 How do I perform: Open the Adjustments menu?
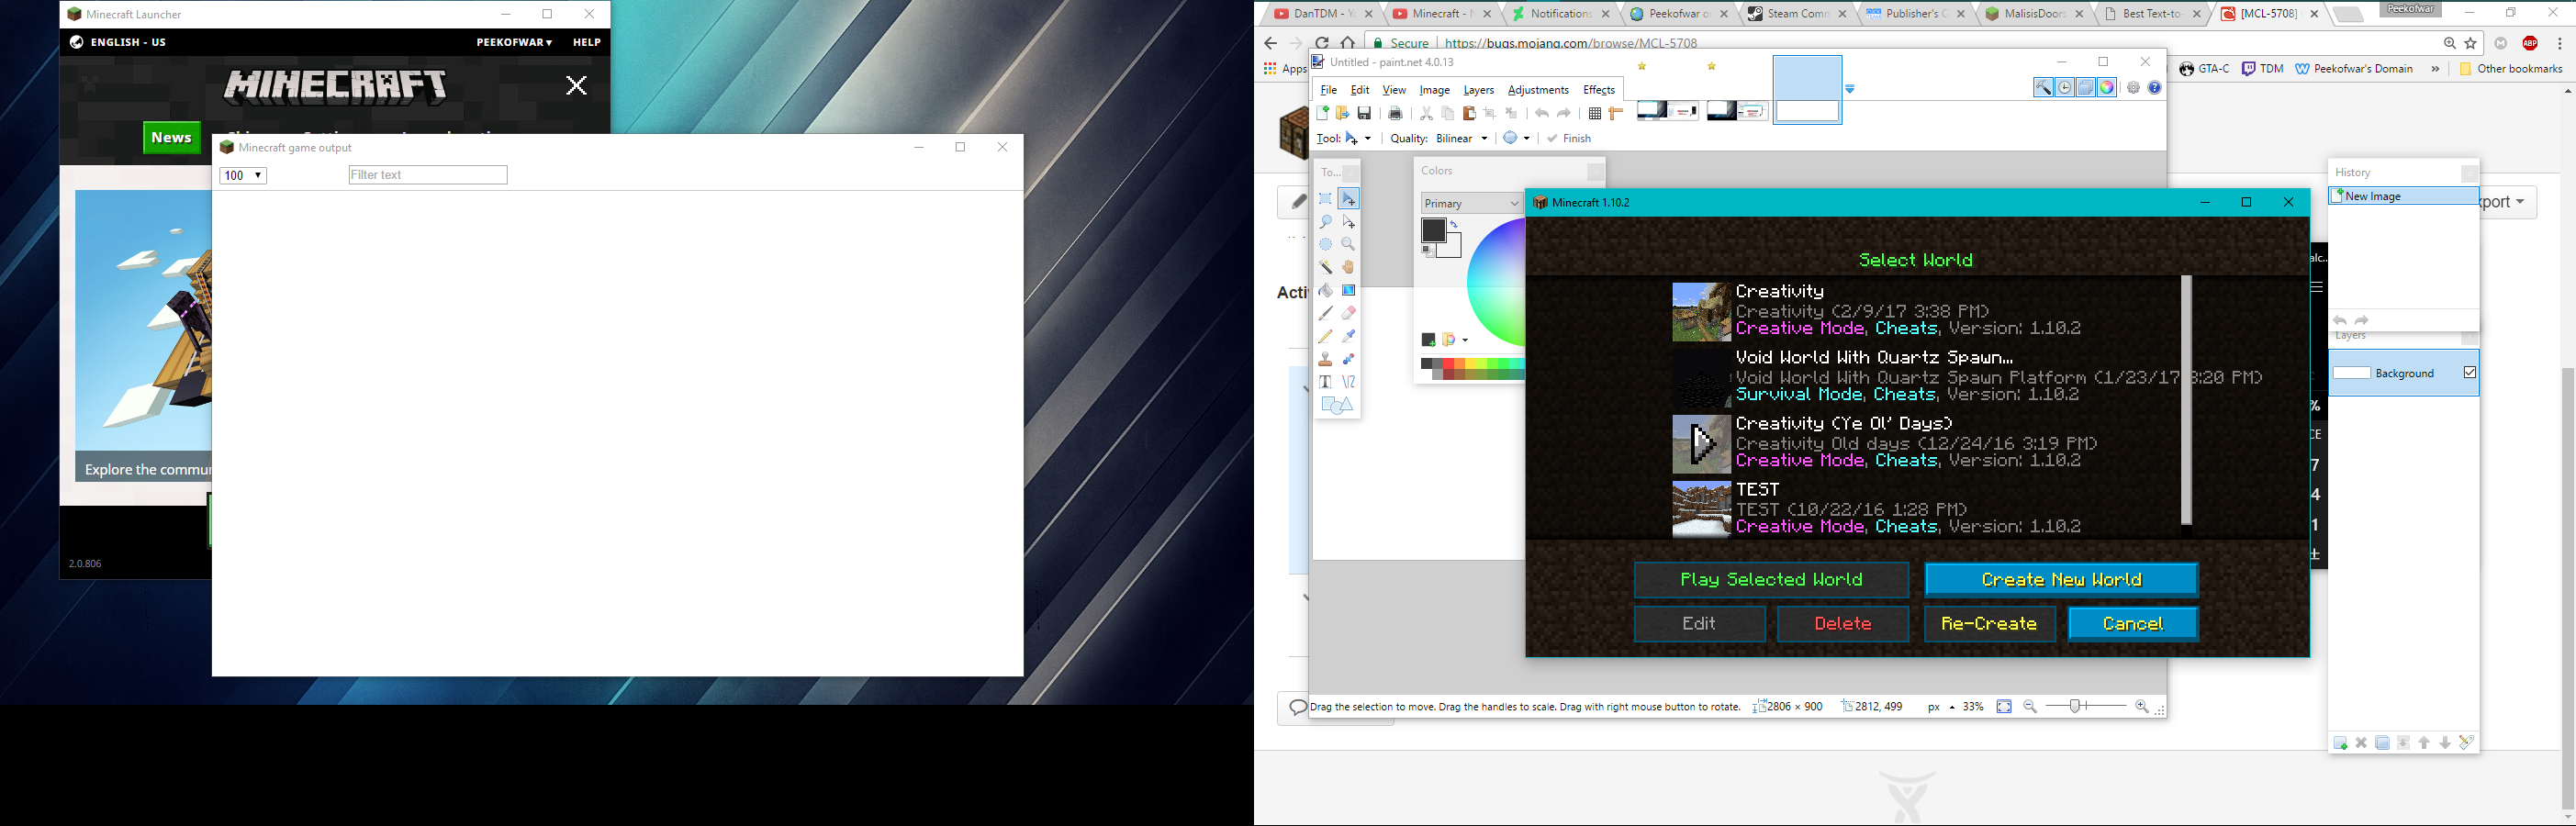1538,90
